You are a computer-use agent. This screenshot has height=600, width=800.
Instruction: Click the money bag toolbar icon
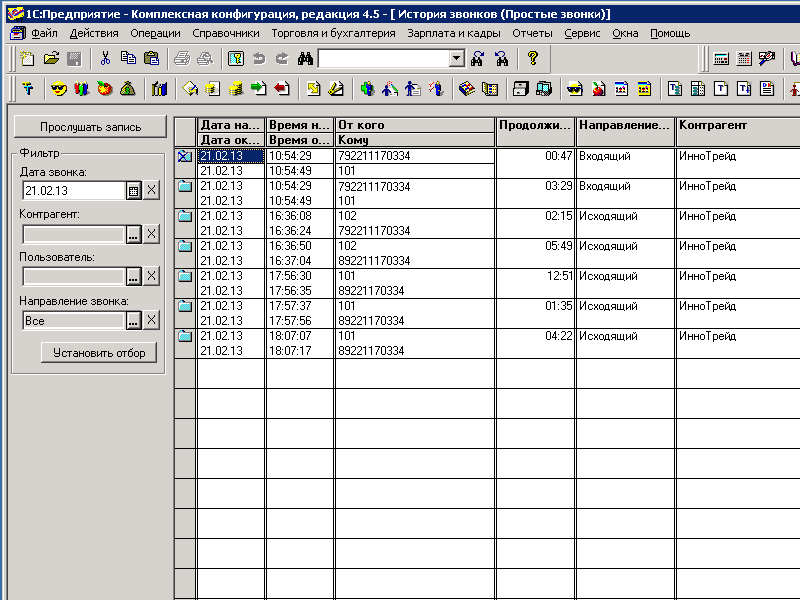[128, 89]
